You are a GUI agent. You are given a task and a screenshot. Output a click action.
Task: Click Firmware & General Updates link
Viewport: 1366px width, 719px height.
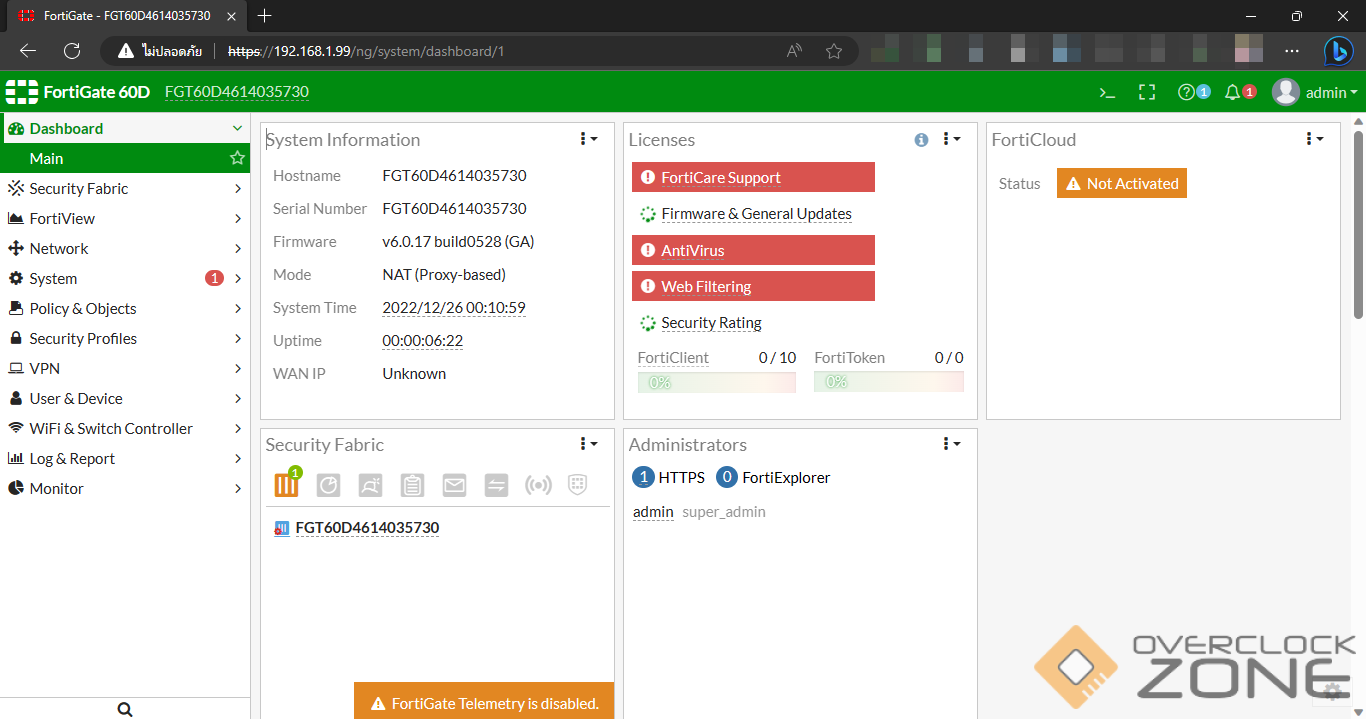point(756,214)
